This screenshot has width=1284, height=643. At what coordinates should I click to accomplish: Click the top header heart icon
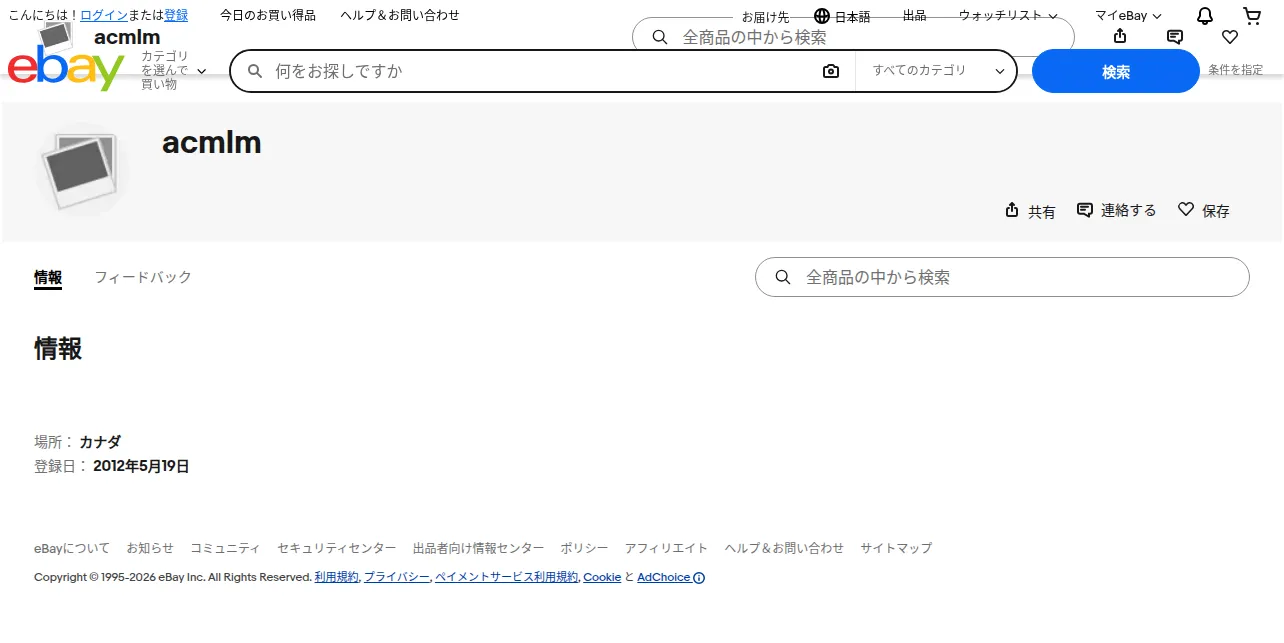pos(1230,37)
